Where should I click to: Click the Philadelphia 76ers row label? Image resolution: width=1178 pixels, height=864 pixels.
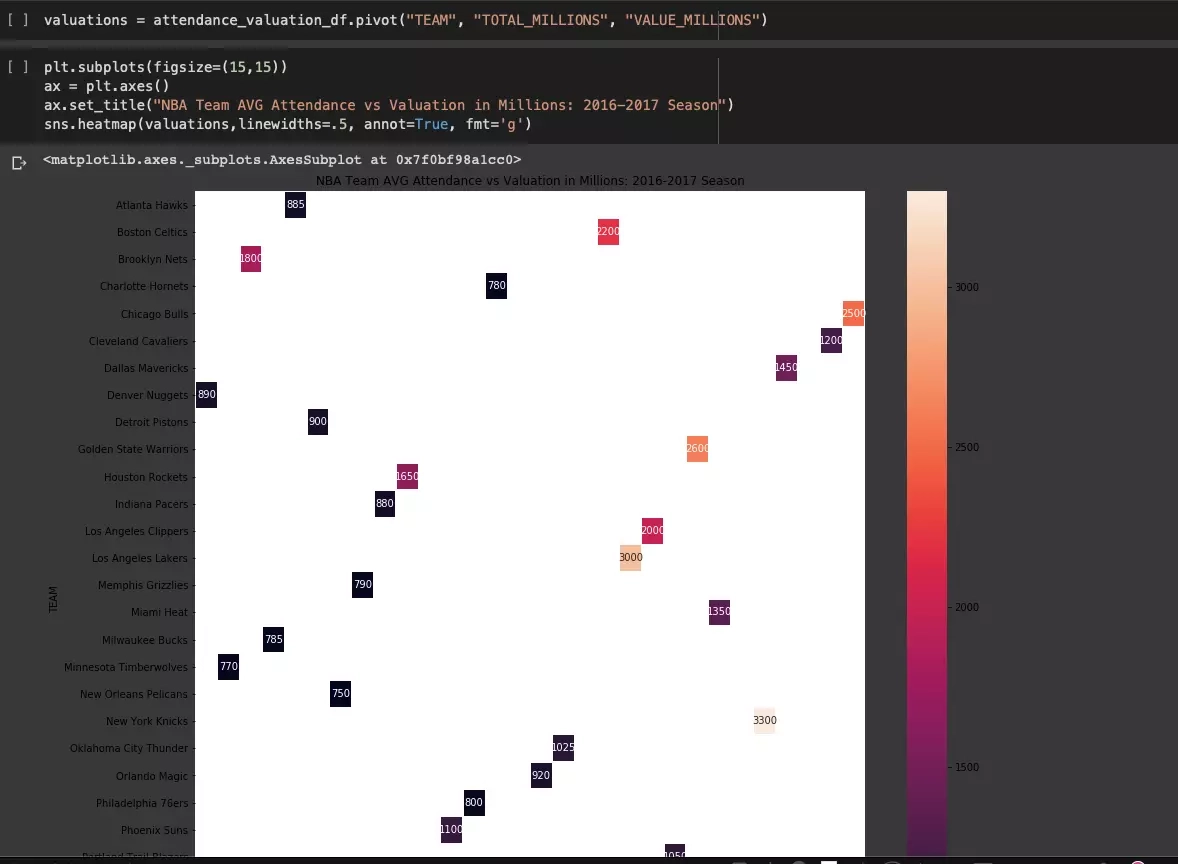142,803
